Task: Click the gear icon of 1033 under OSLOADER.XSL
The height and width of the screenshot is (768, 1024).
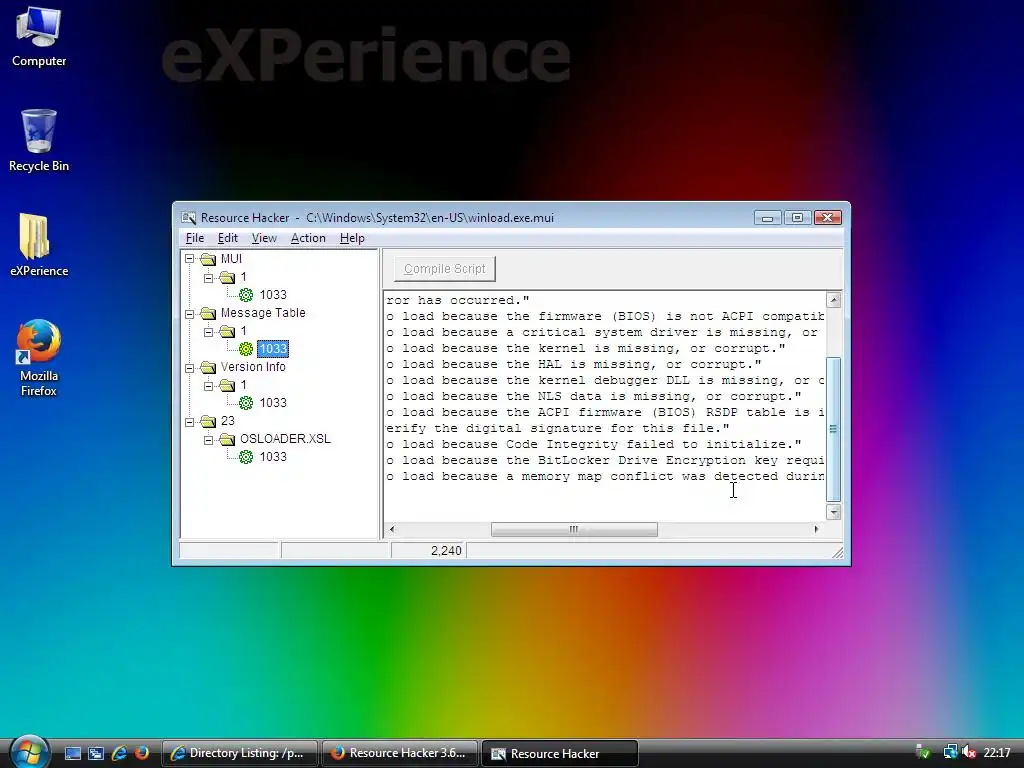Action: [x=246, y=457]
